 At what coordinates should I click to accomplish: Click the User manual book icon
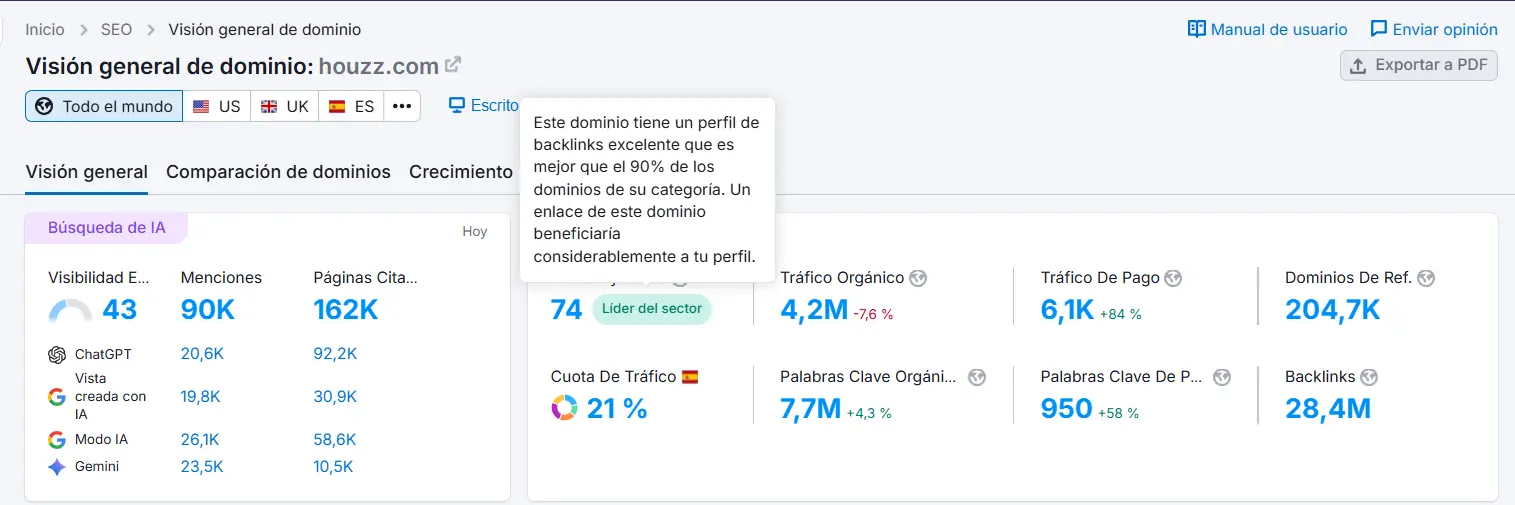(x=1197, y=29)
